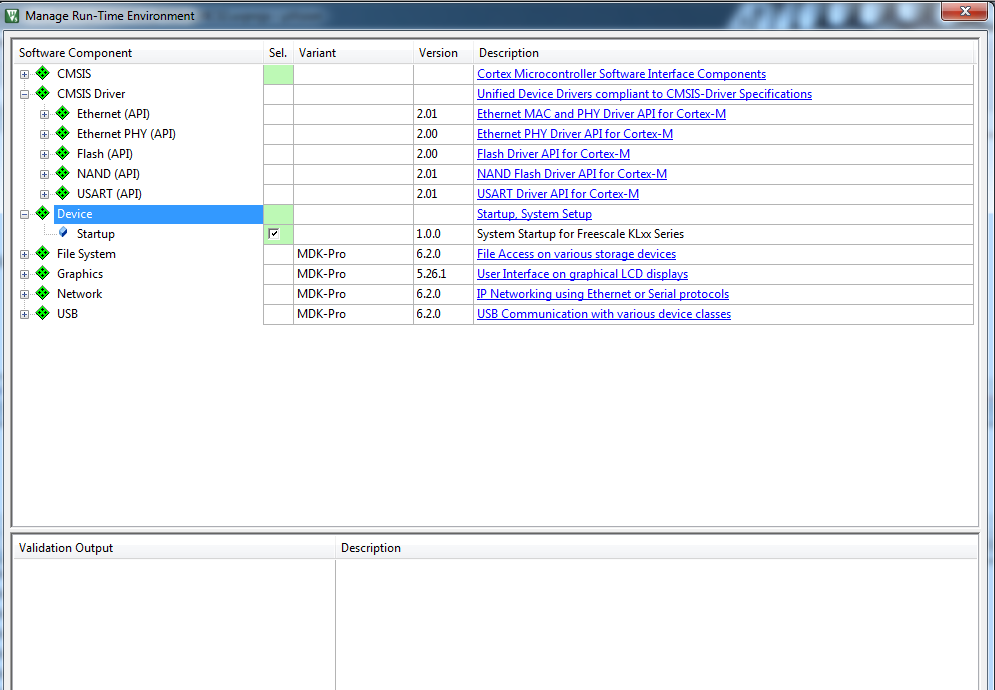This screenshot has width=995, height=690.
Task: Select the File System tree item label
Action: [86, 253]
